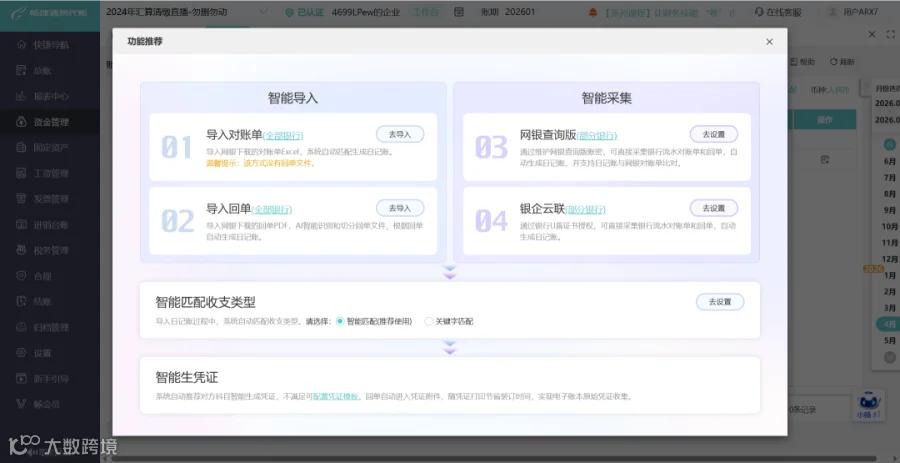Click the row action icon under 操作

pos(824,159)
